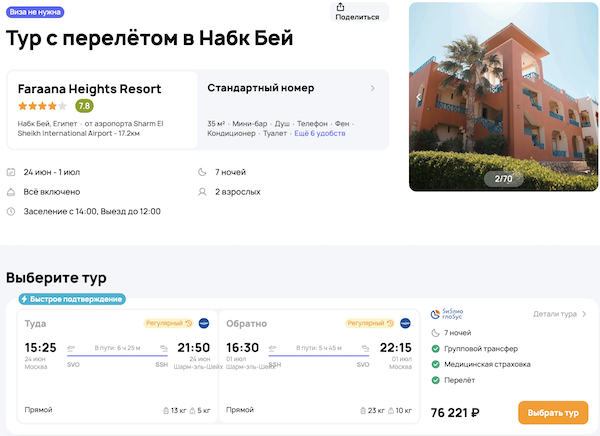The width and height of the screenshot is (600, 436).
Task: Select the Туда outbound flight card
Action: (x=114, y=366)
